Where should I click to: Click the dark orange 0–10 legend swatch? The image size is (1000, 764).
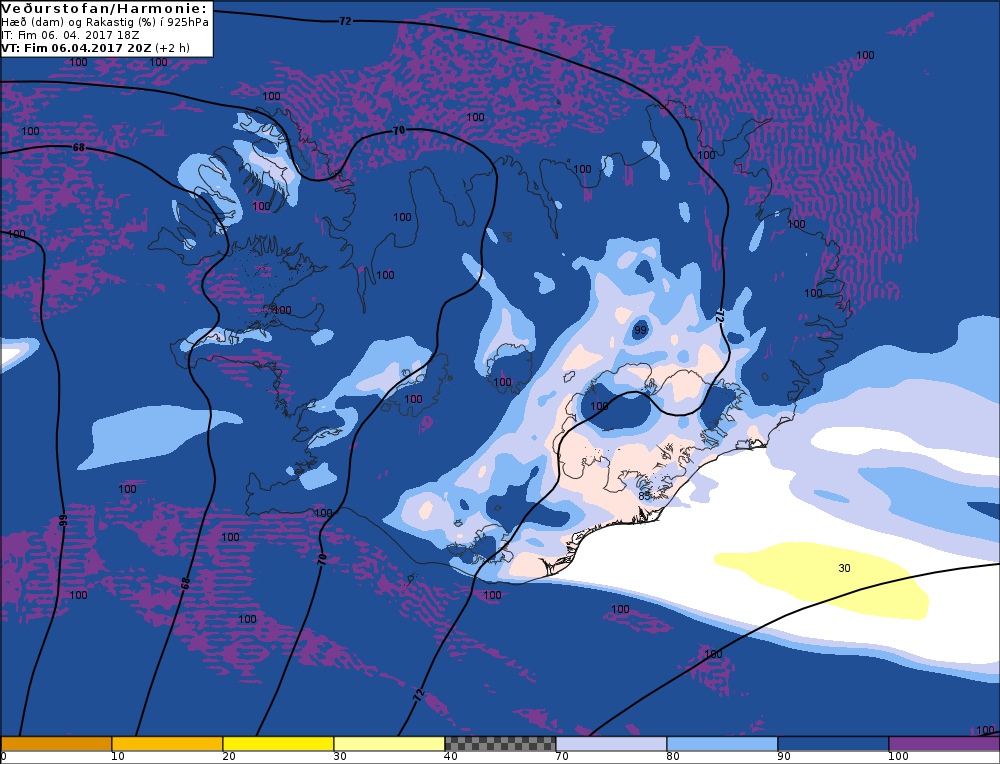coord(56,744)
